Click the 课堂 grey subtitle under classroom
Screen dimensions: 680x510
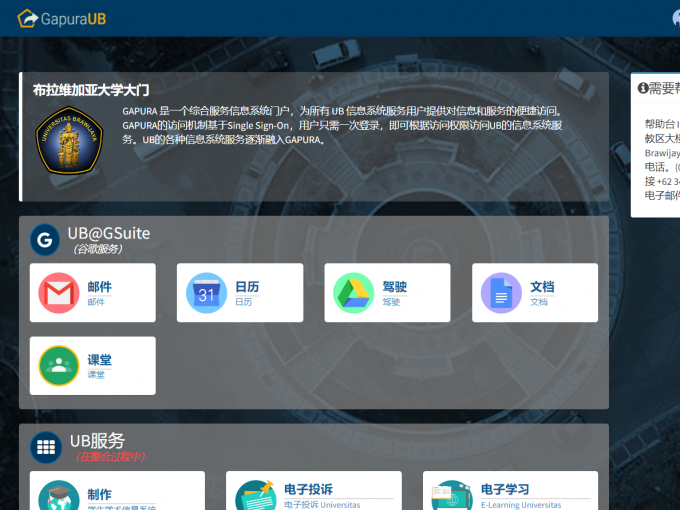pyautogui.click(x=96, y=375)
